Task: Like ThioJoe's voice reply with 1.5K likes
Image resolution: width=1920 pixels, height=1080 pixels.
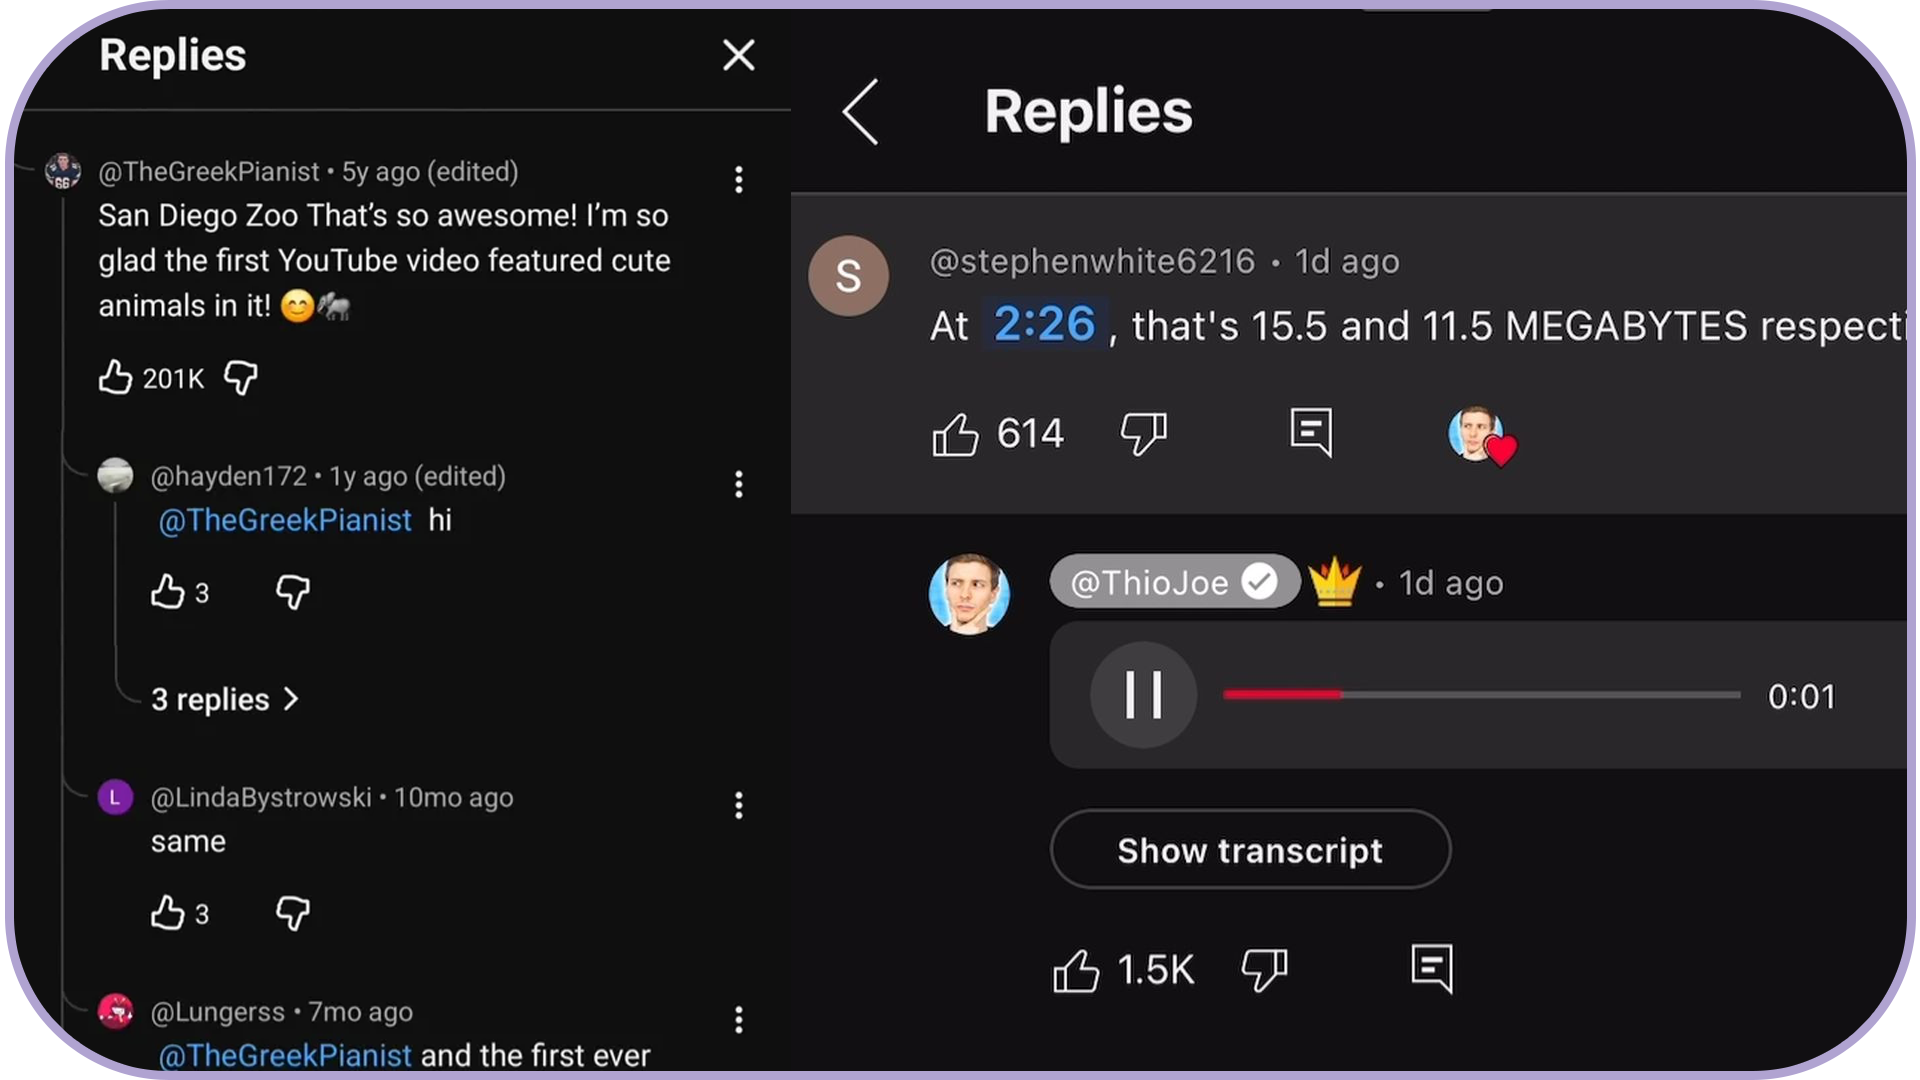Action: 1076,970
